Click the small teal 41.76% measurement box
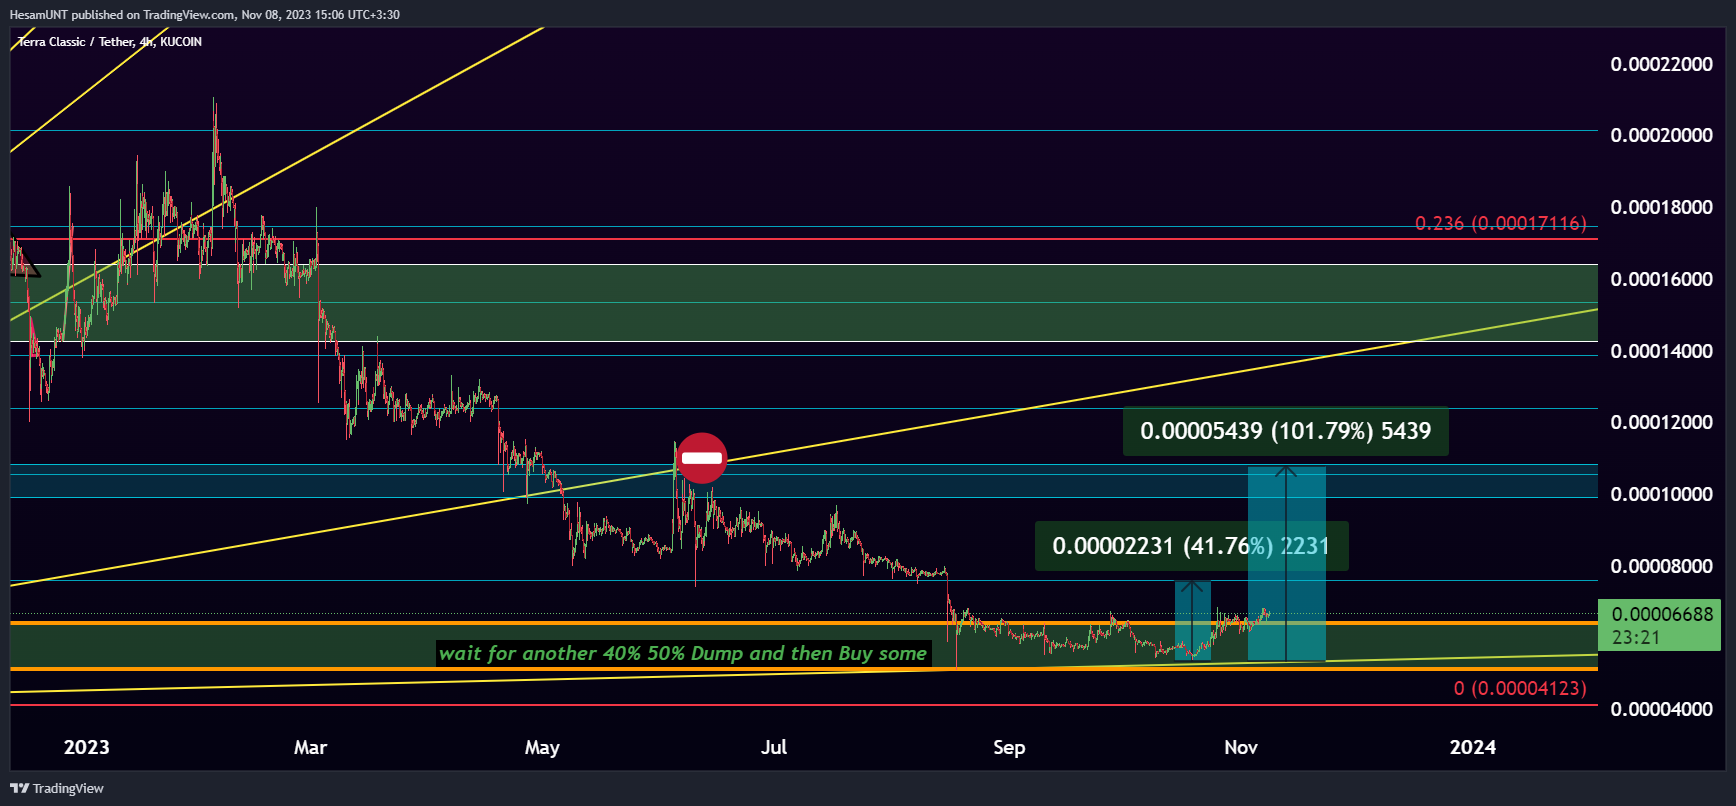The height and width of the screenshot is (806, 1736). (x=1193, y=620)
